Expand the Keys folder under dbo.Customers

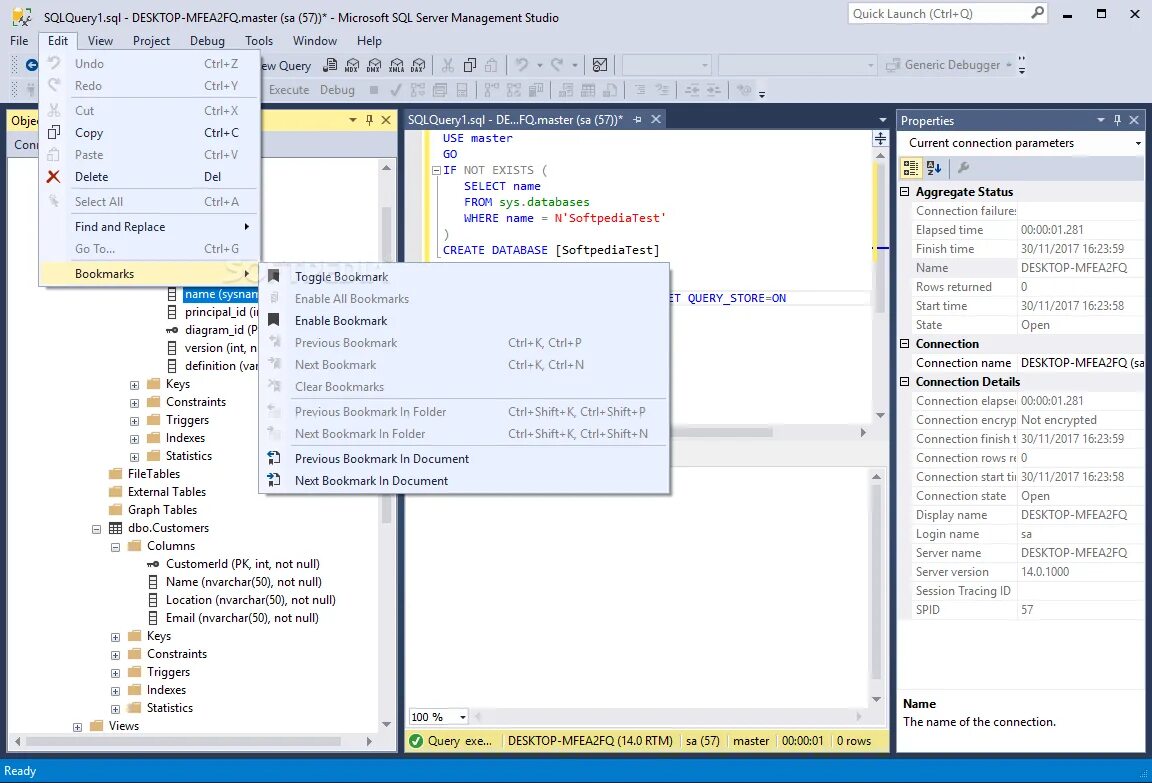(115, 637)
